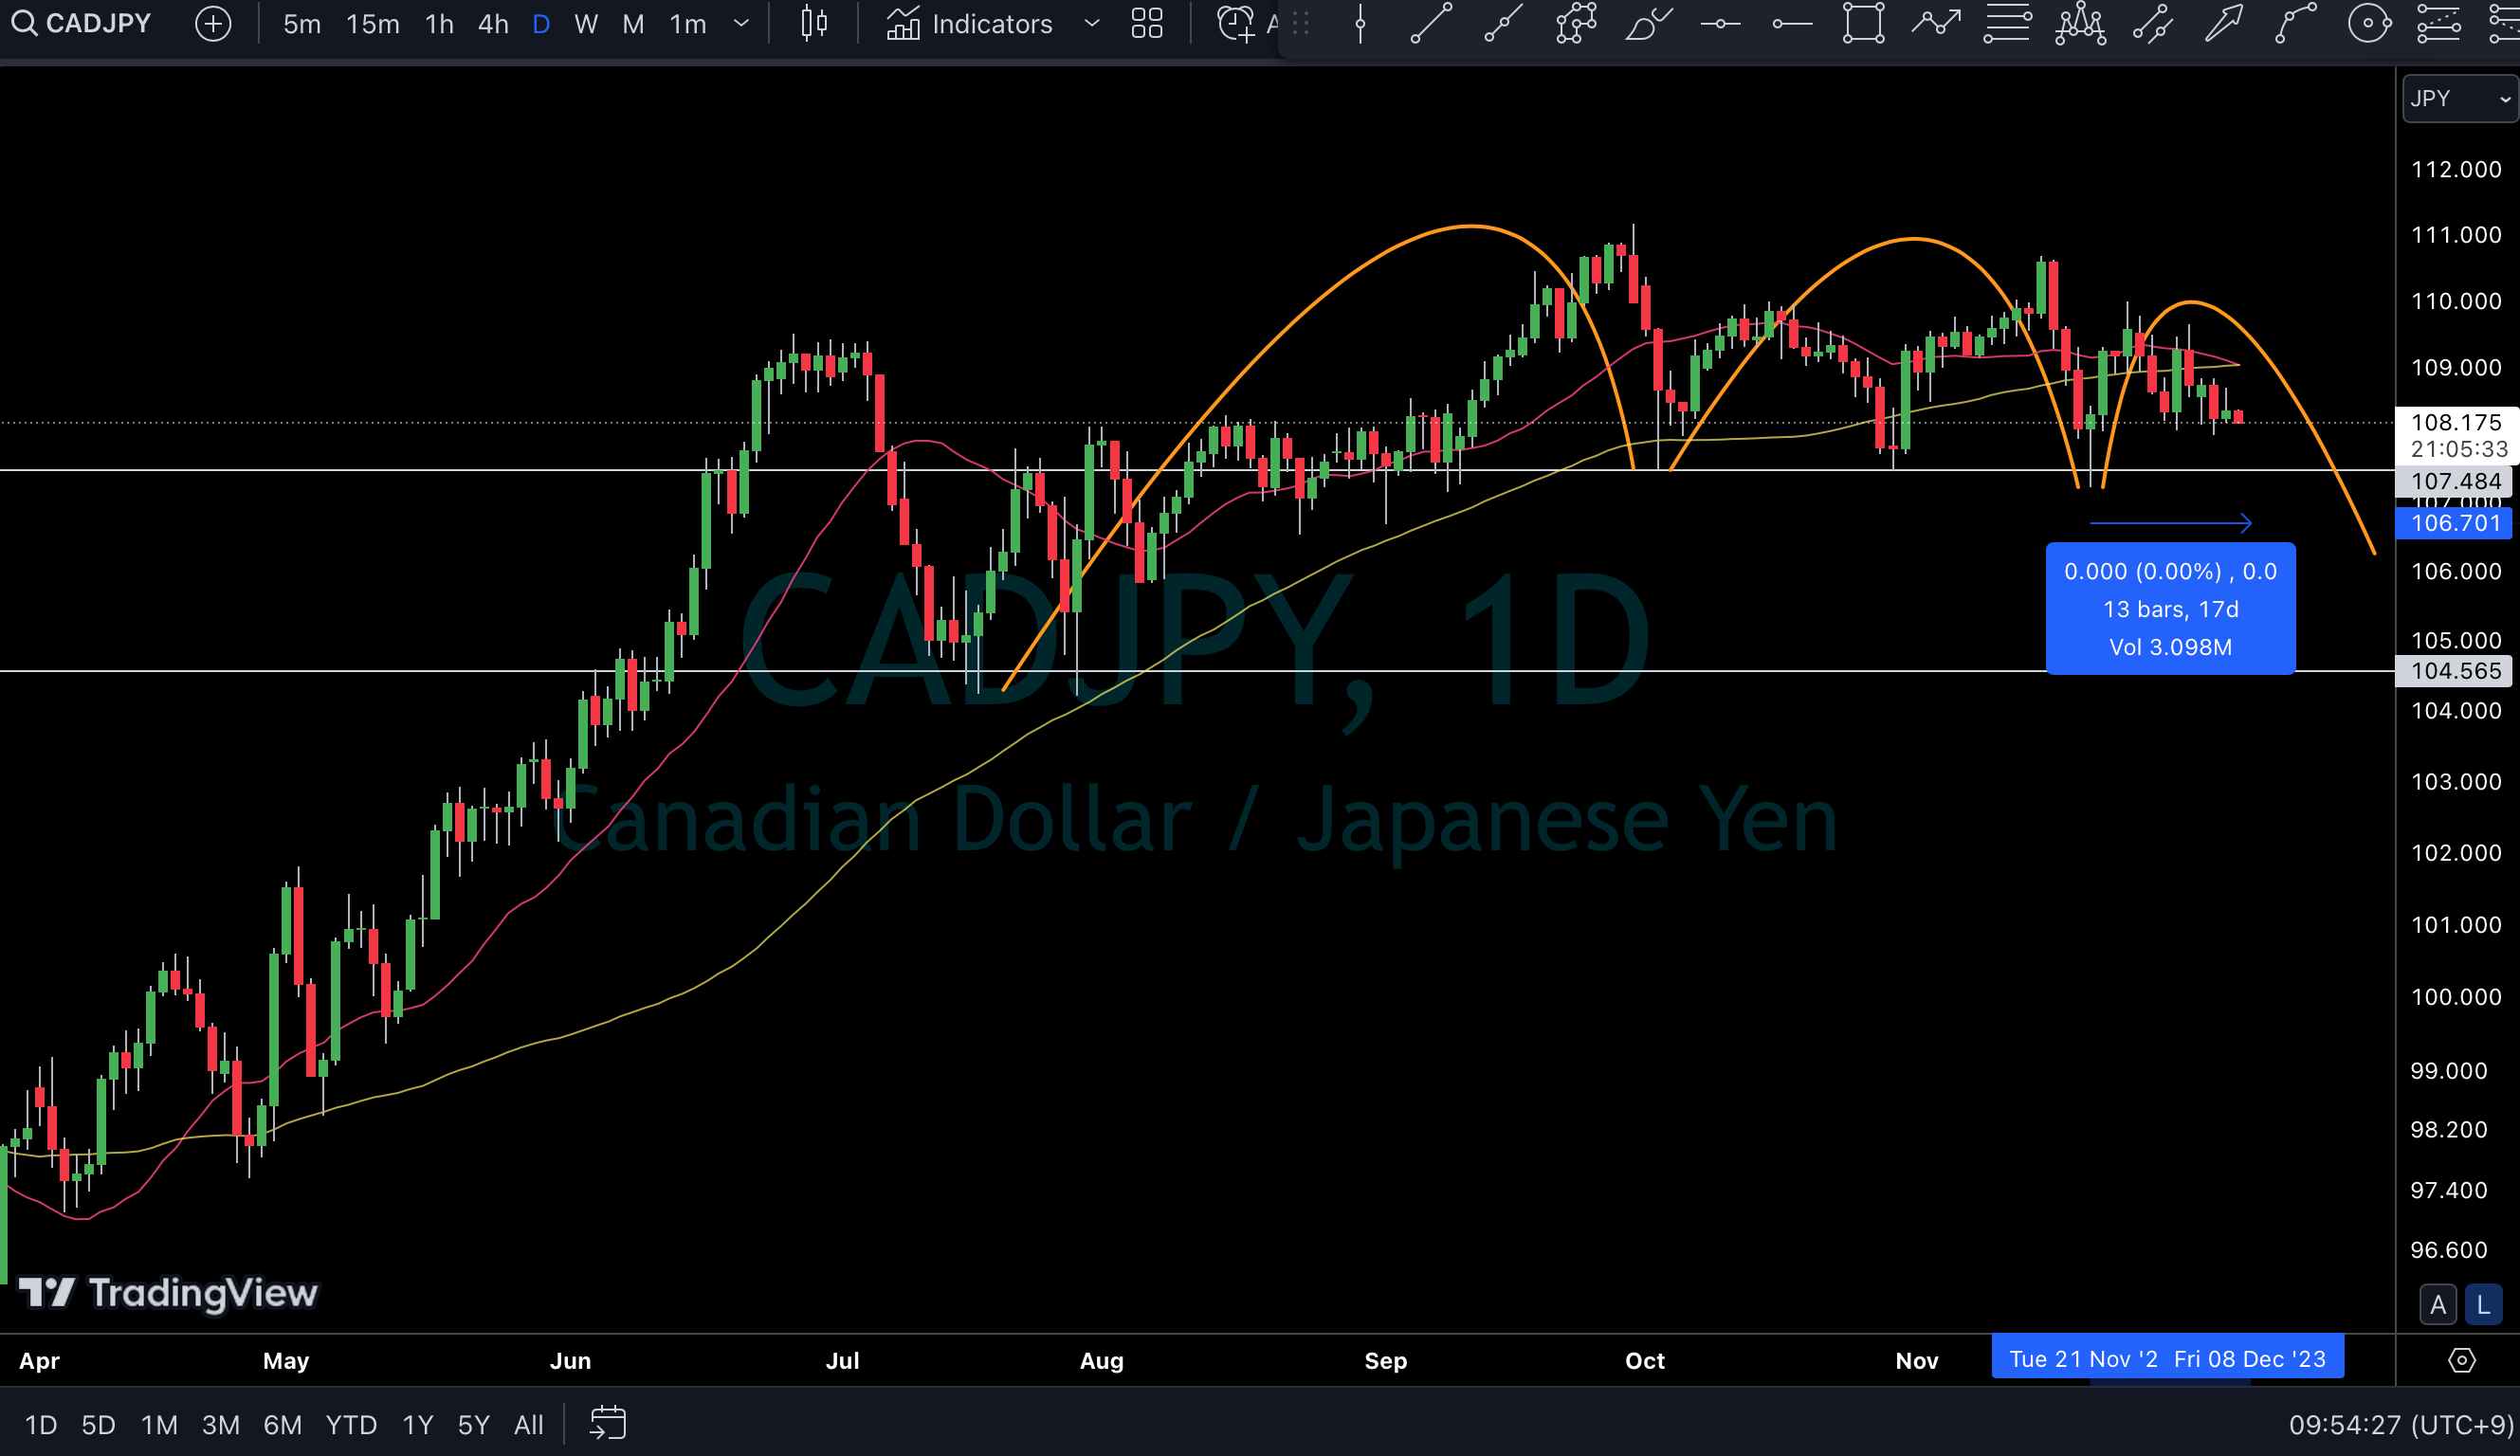Open the layout grid selector
The height and width of the screenshot is (1456, 2520).
[1146, 23]
